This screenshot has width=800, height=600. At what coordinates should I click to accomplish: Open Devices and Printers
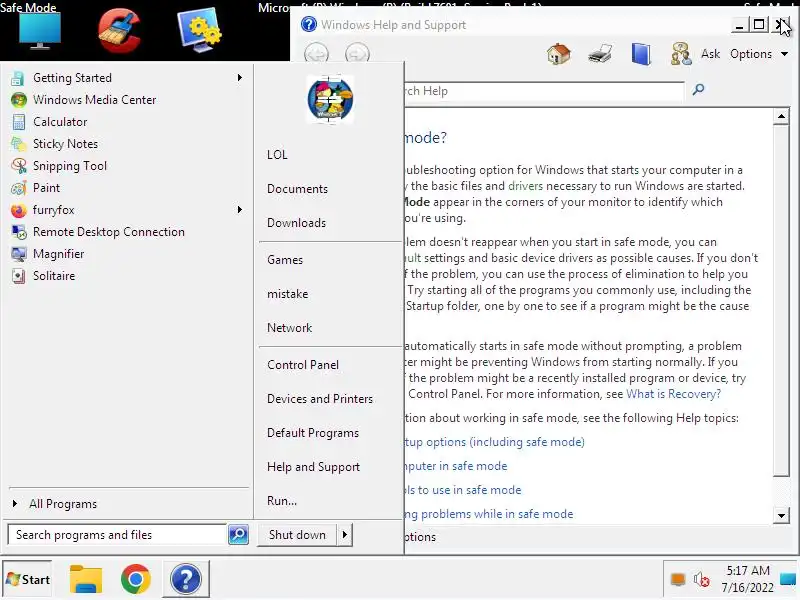pyautogui.click(x=319, y=399)
